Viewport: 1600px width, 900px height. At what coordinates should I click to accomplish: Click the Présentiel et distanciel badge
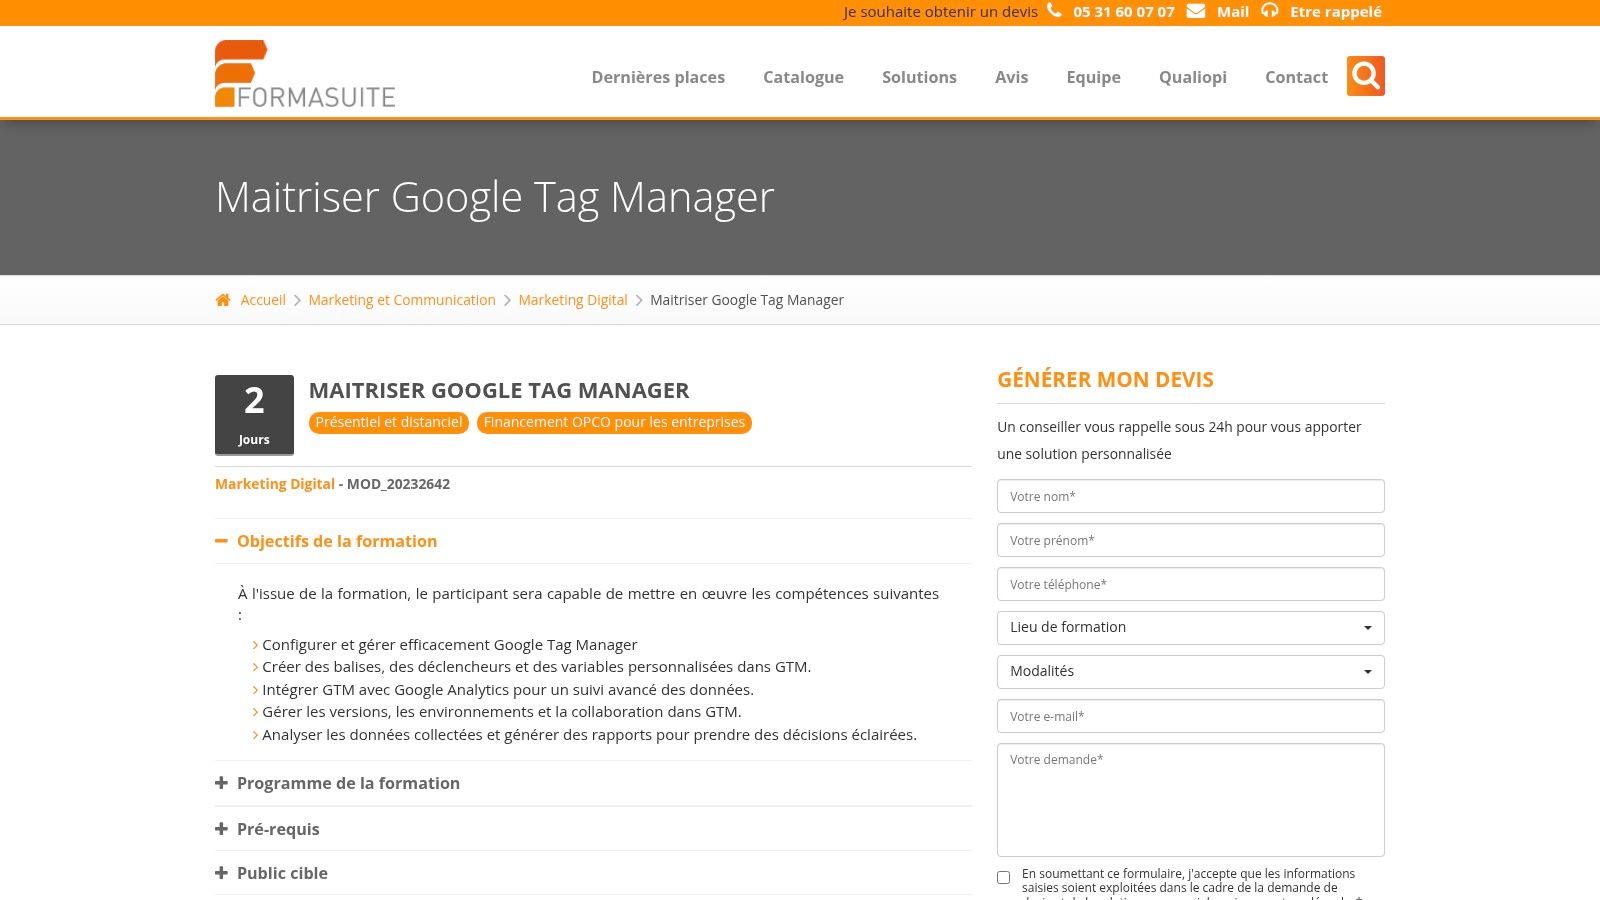tap(389, 423)
